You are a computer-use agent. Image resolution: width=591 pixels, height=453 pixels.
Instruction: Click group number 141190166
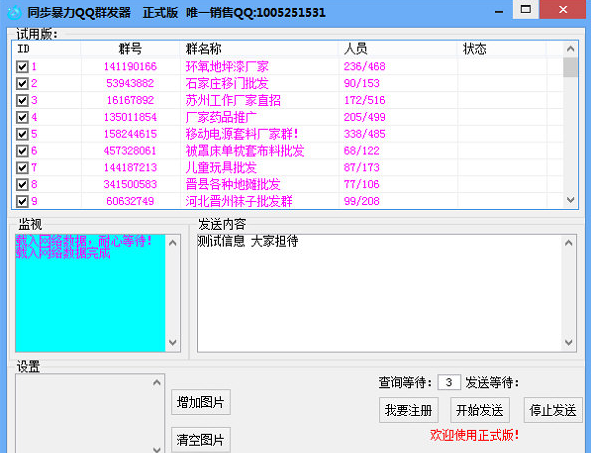(x=130, y=67)
